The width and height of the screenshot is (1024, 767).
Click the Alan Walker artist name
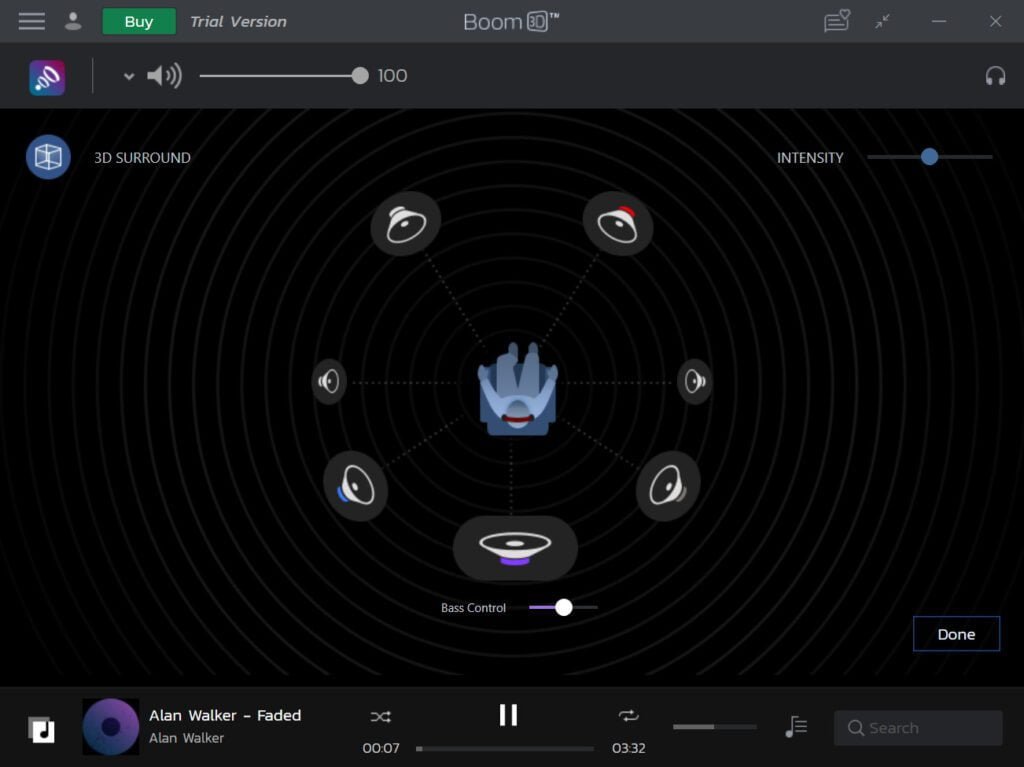point(186,738)
